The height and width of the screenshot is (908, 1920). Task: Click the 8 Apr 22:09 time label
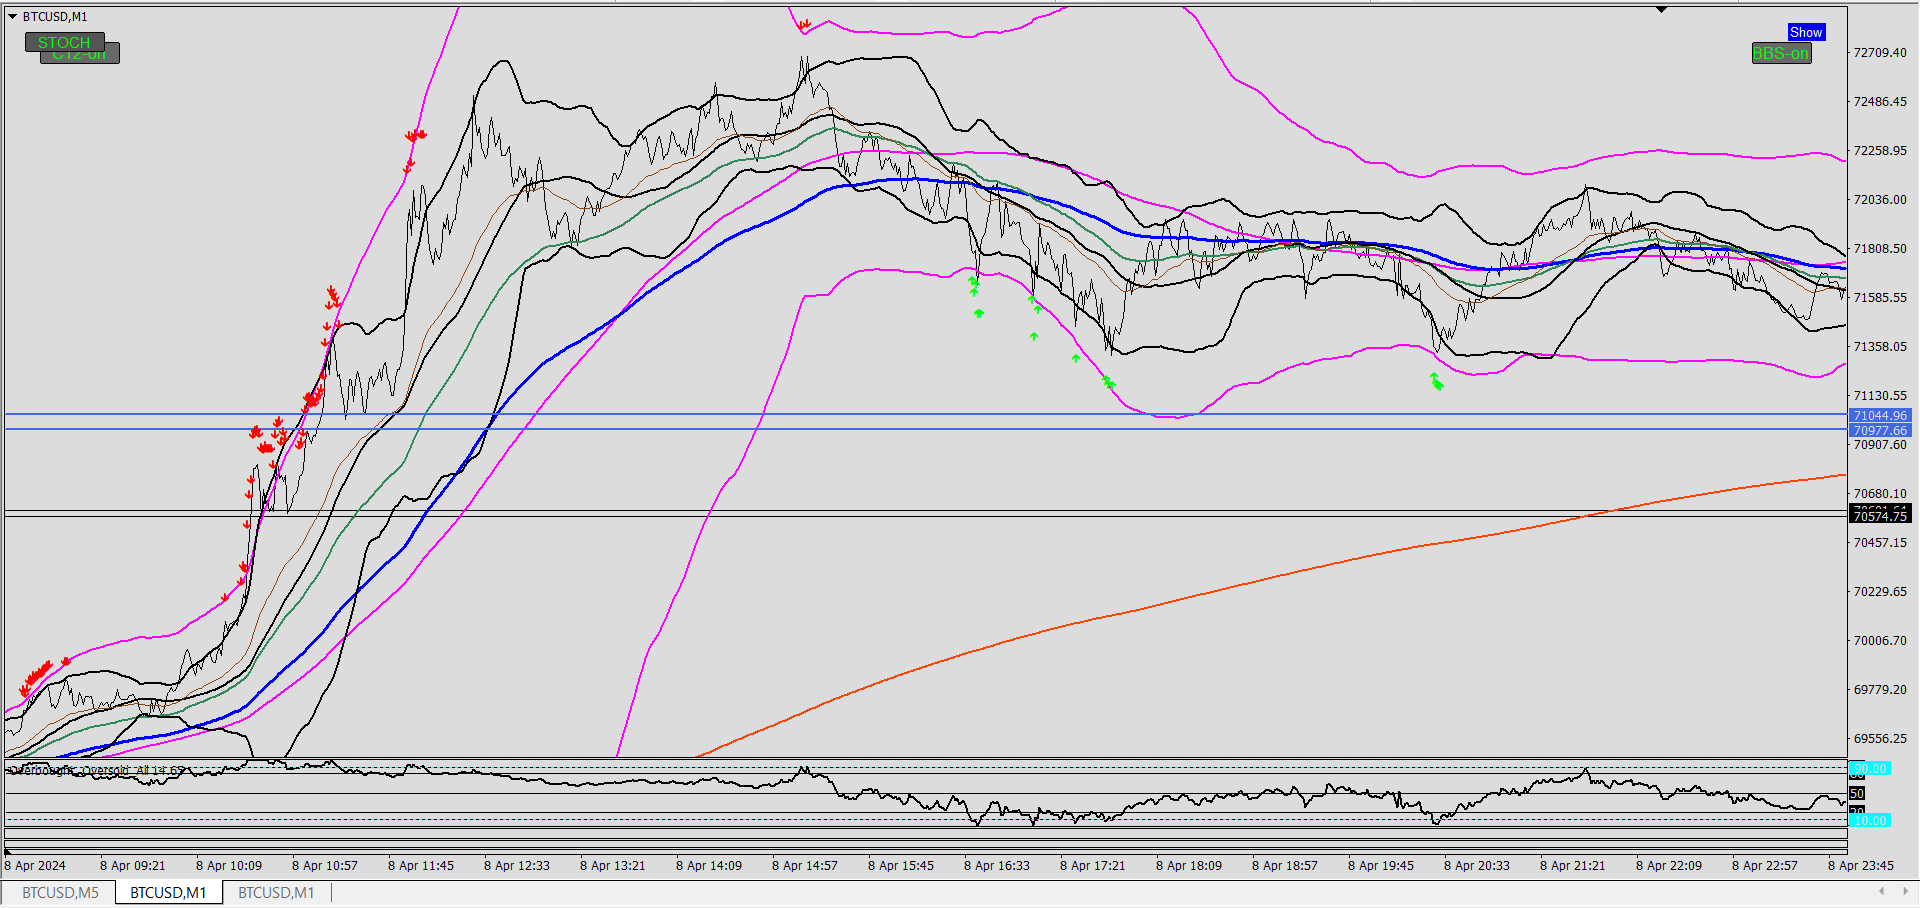tap(1669, 865)
